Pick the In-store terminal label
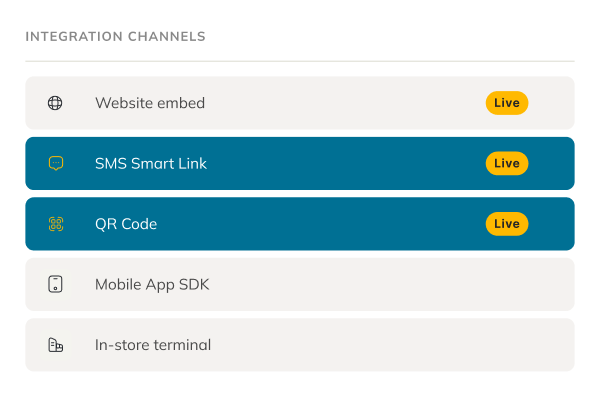 pyautogui.click(x=153, y=345)
